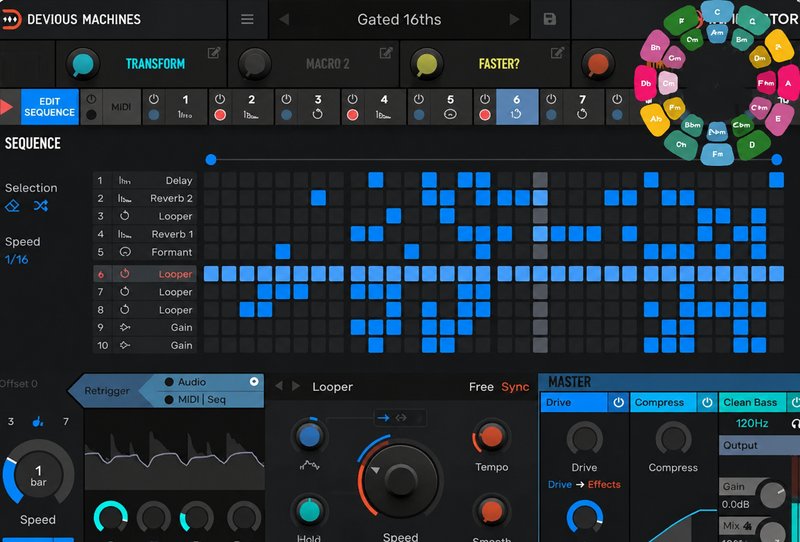Randomize selection with the shuffle icon
800x542 pixels.
(41, 206)
